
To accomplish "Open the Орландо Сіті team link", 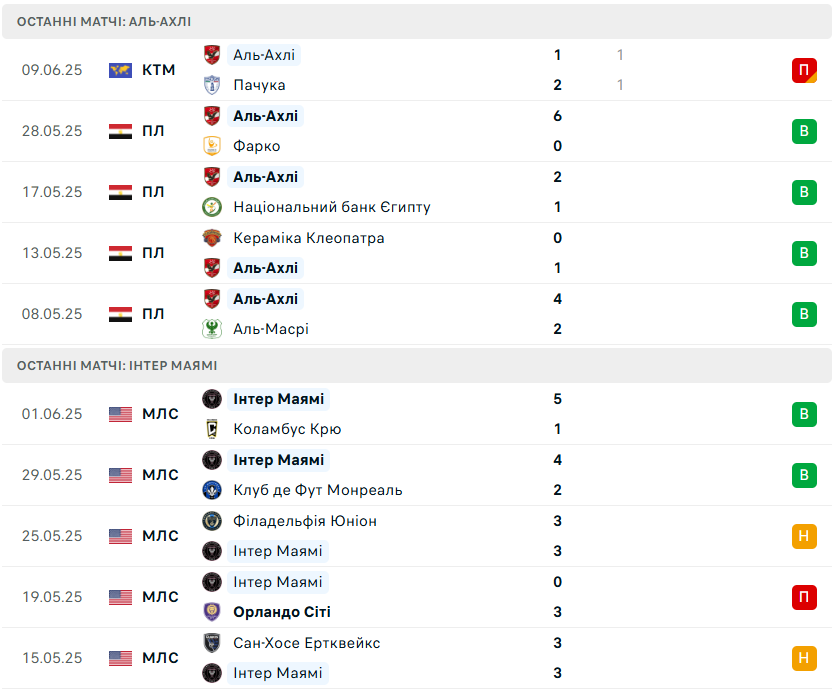I will click(x=282, y=612).
